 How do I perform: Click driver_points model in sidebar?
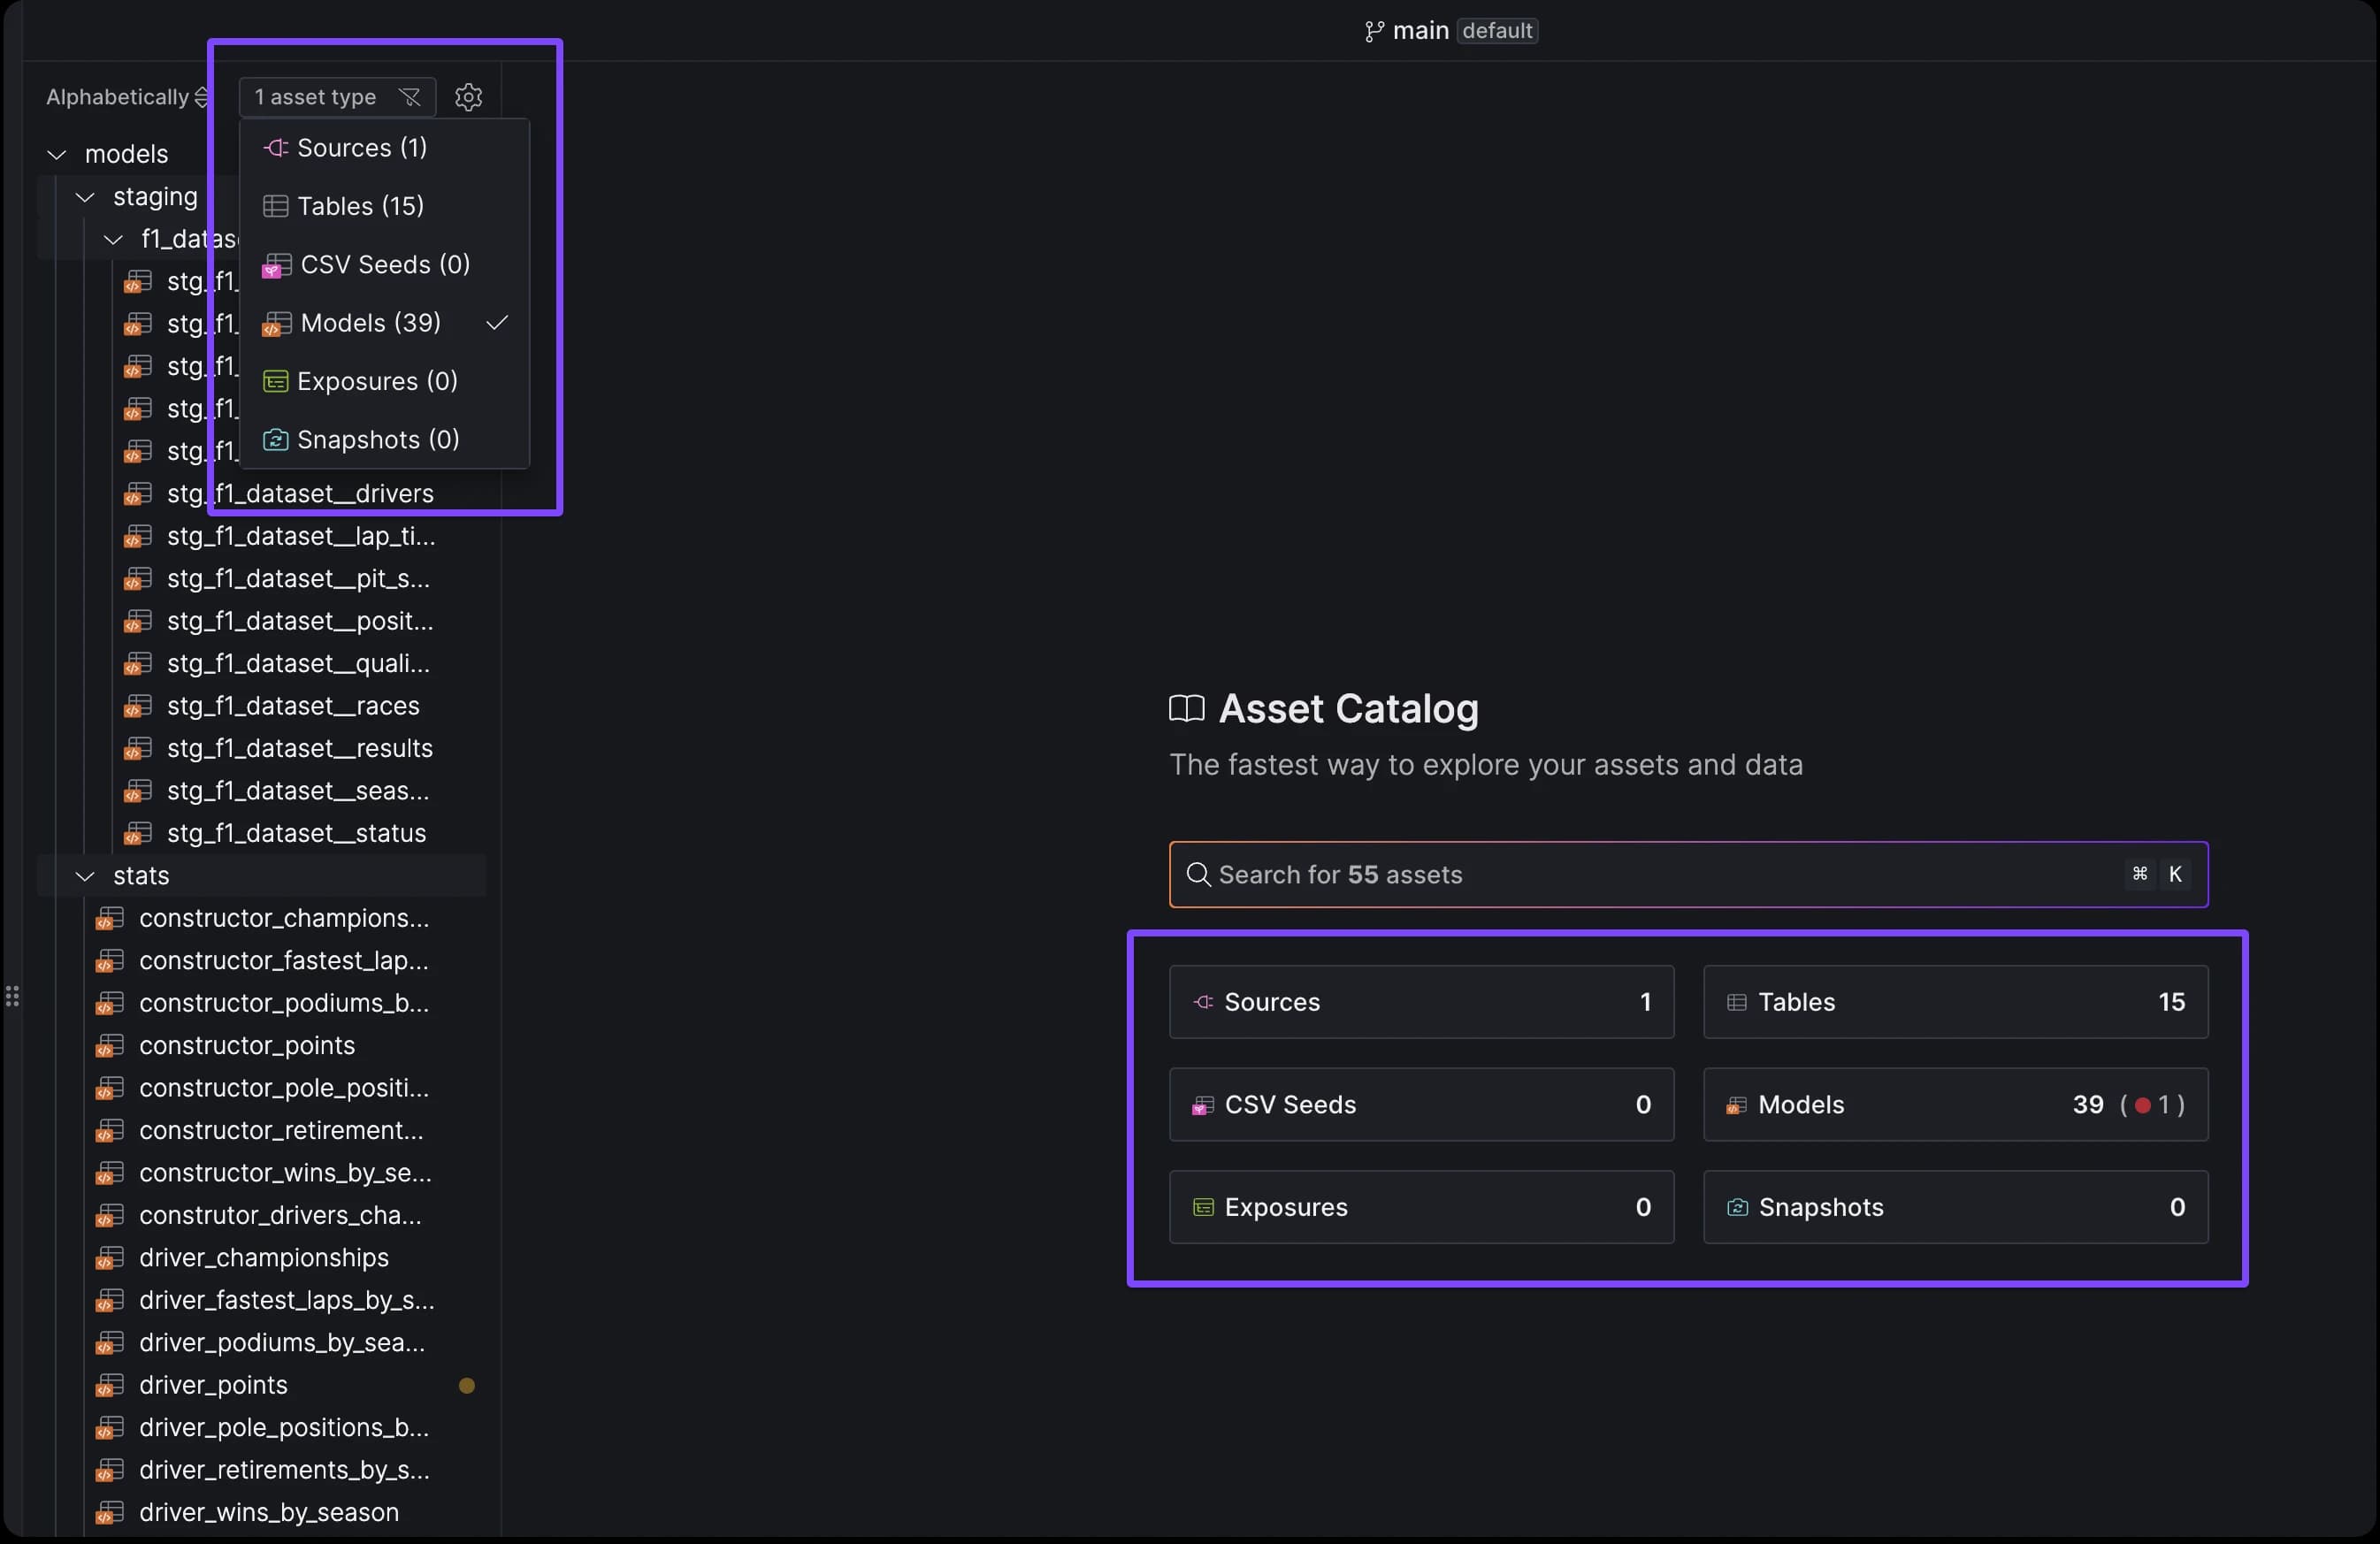click(x=213, y=1385)
